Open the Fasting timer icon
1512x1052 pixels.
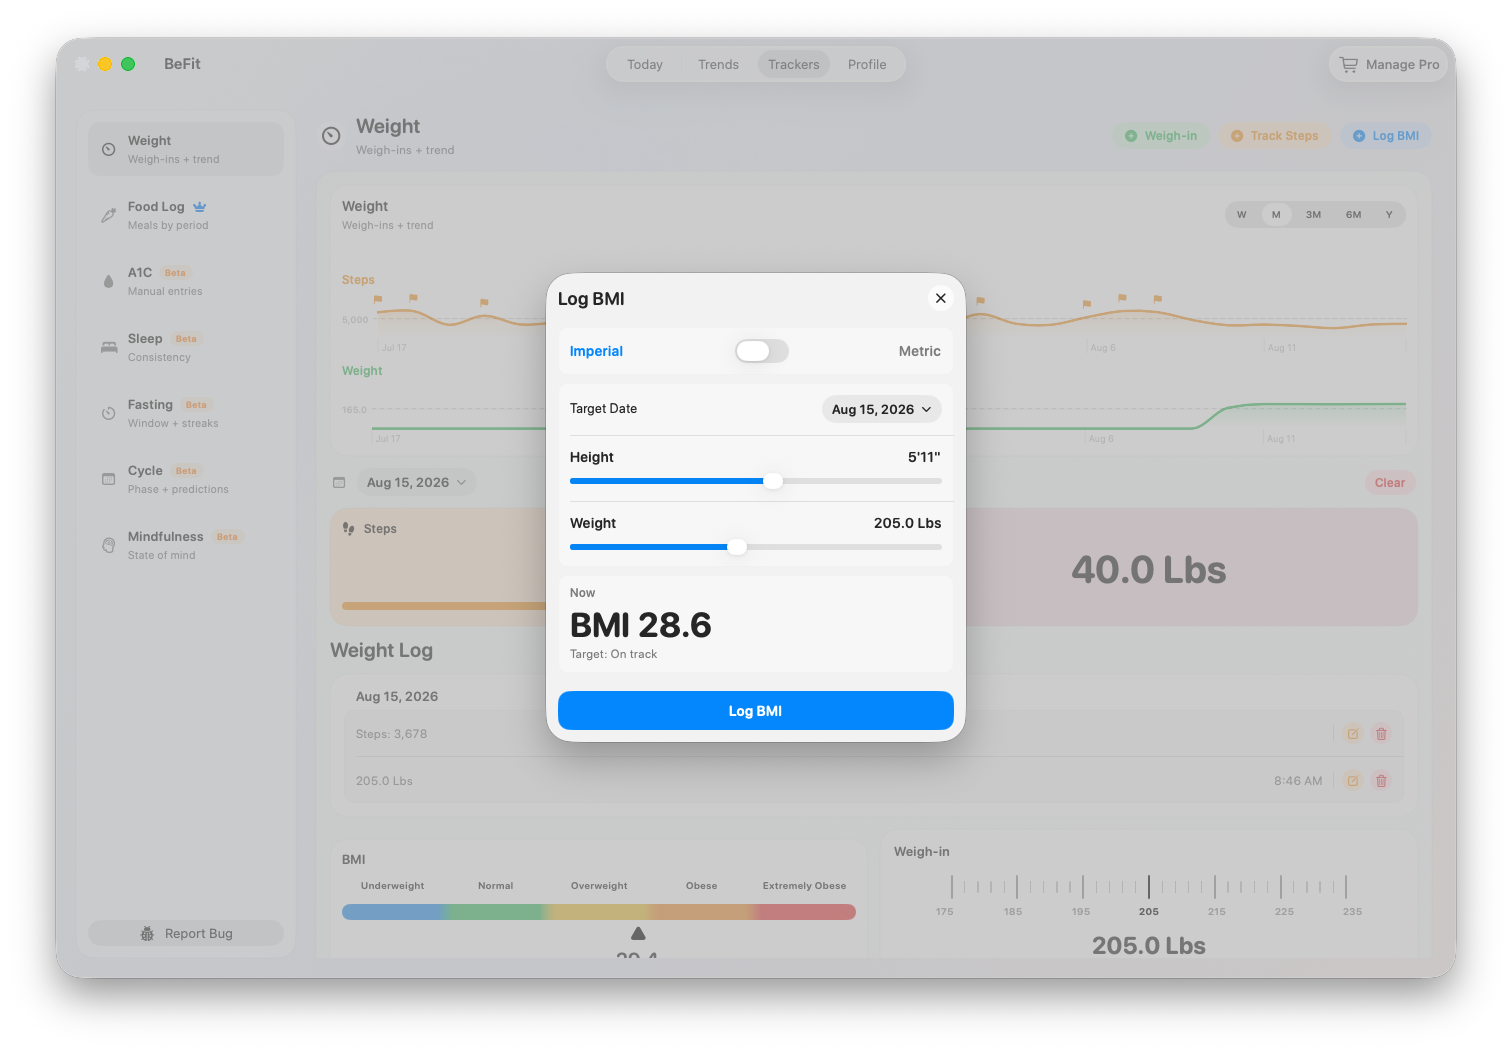click(x=109, y=413)
